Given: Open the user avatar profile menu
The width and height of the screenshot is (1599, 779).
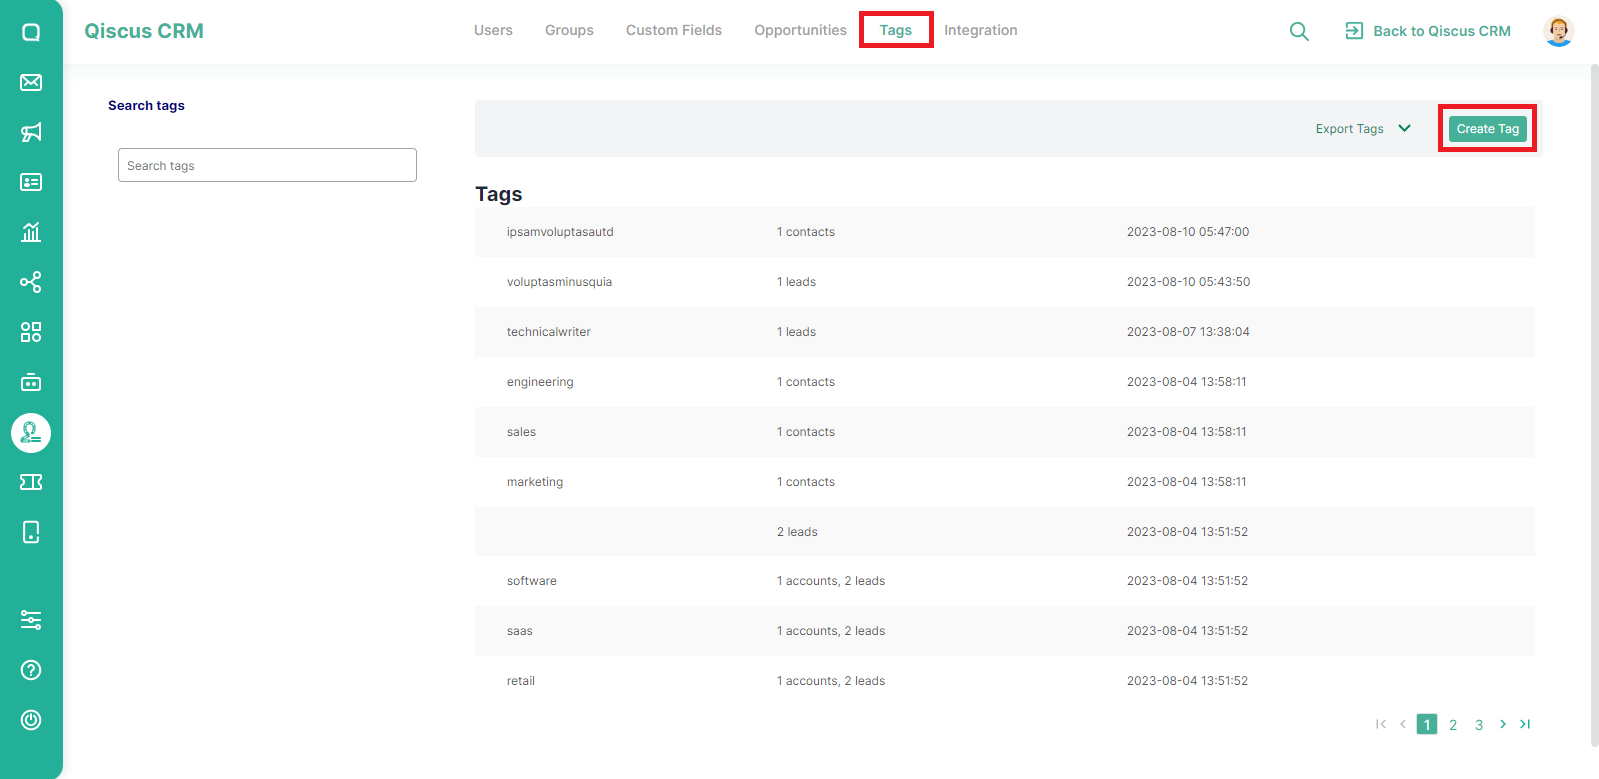Looking at the screenshot, I should [1558, 31].
